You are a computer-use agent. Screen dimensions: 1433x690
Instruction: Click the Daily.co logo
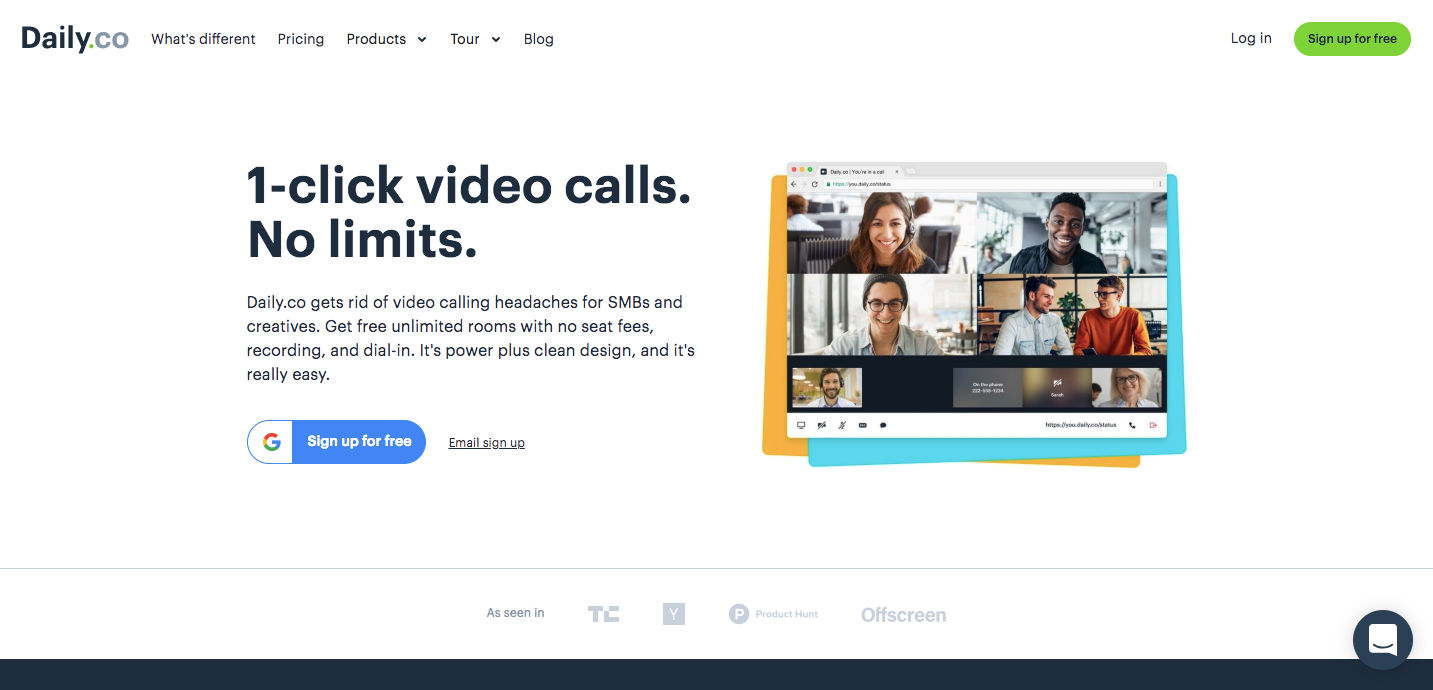click(x=75, y=39)
